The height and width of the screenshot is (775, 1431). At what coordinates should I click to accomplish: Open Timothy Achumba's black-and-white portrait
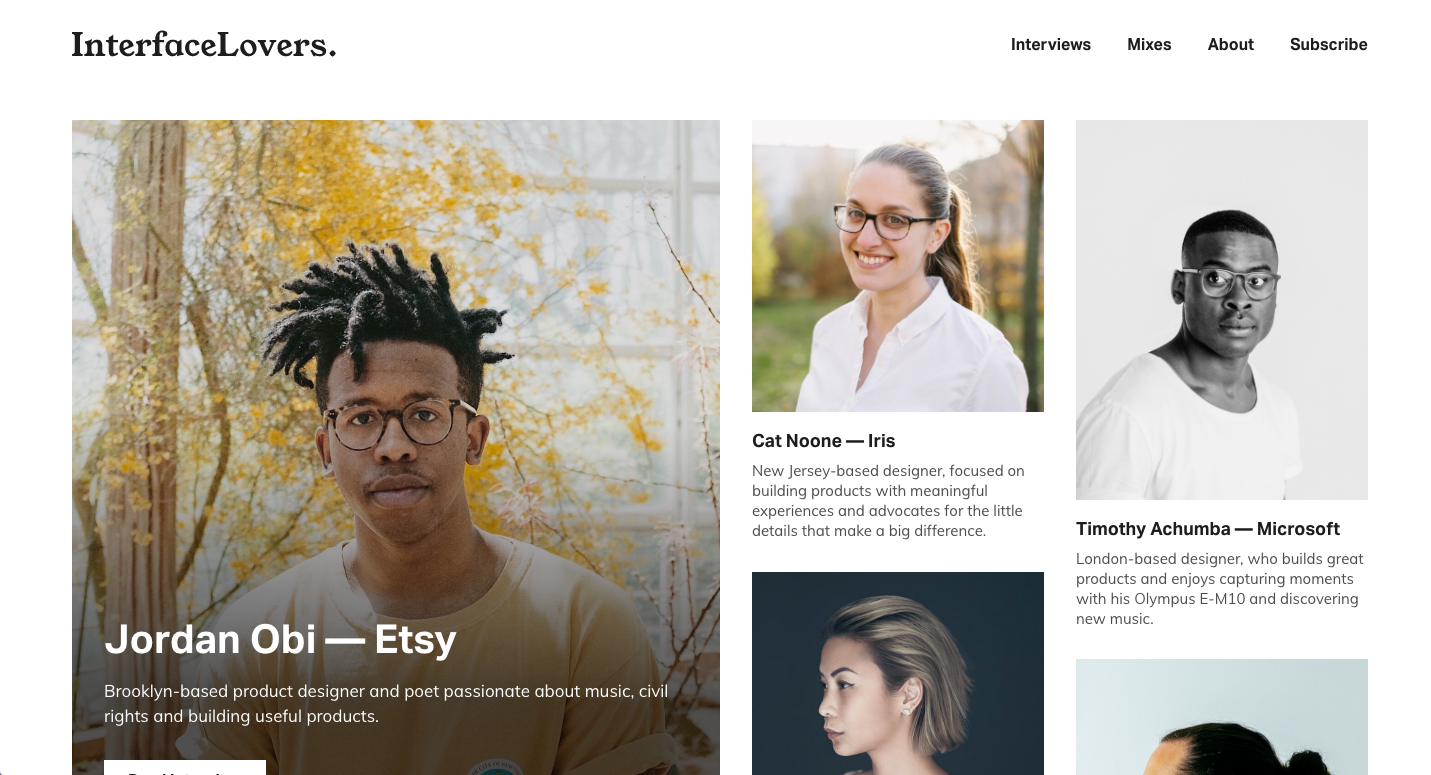[x=1222, y=310]
